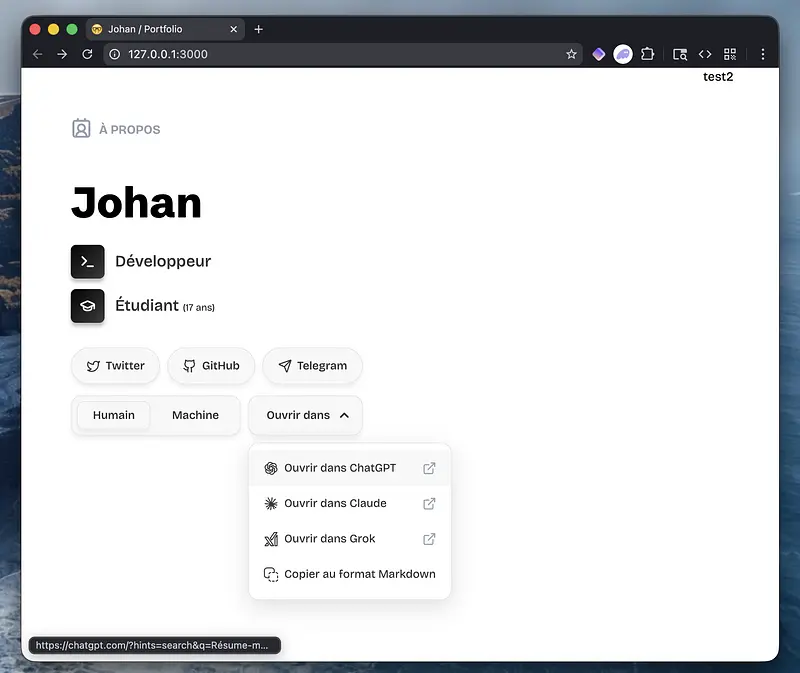Open the Twitter profile link
Viewport: 800px width, 673px height.
[115, 366]
